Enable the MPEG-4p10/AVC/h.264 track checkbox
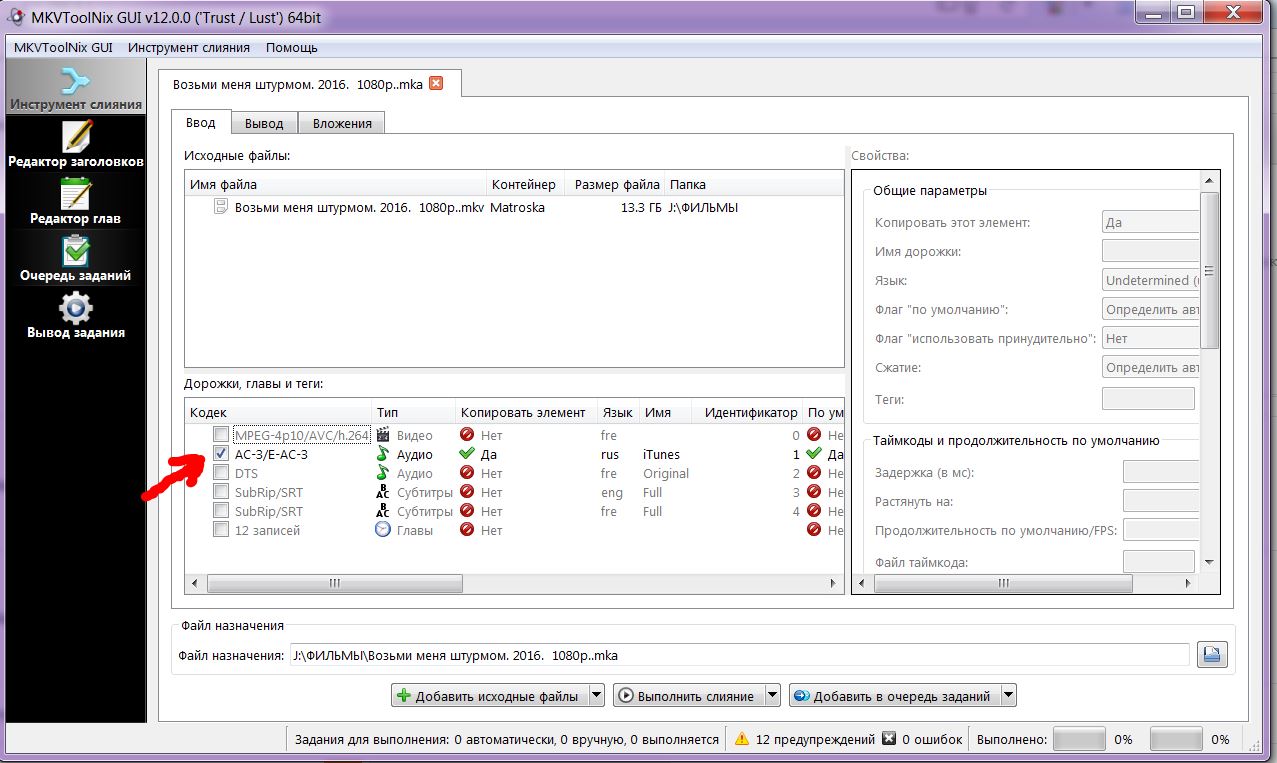This screenshot has height=763, width=1277. coord(221,435)
